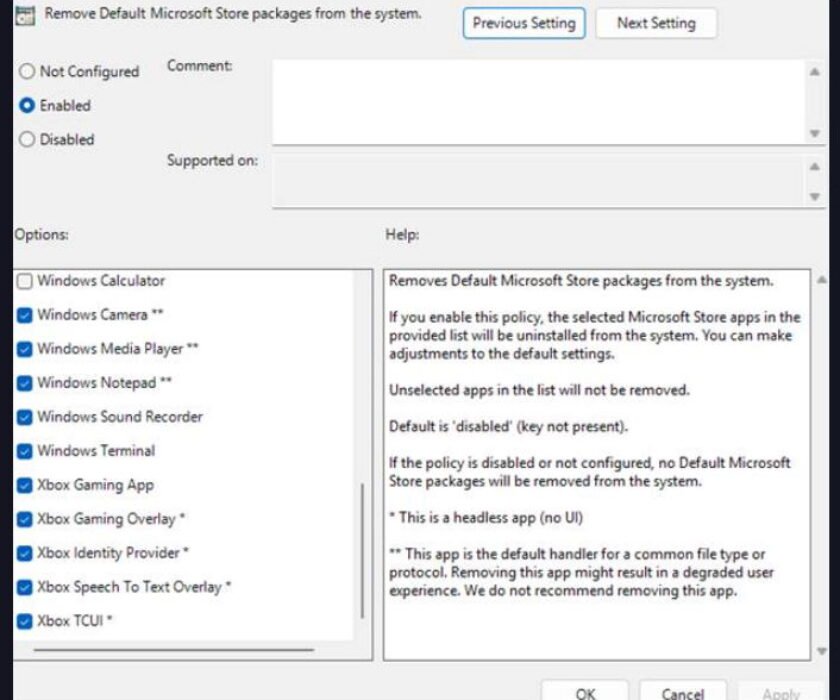Go to Next Setting
840x700 pixels.
click(x=656, y=23)
